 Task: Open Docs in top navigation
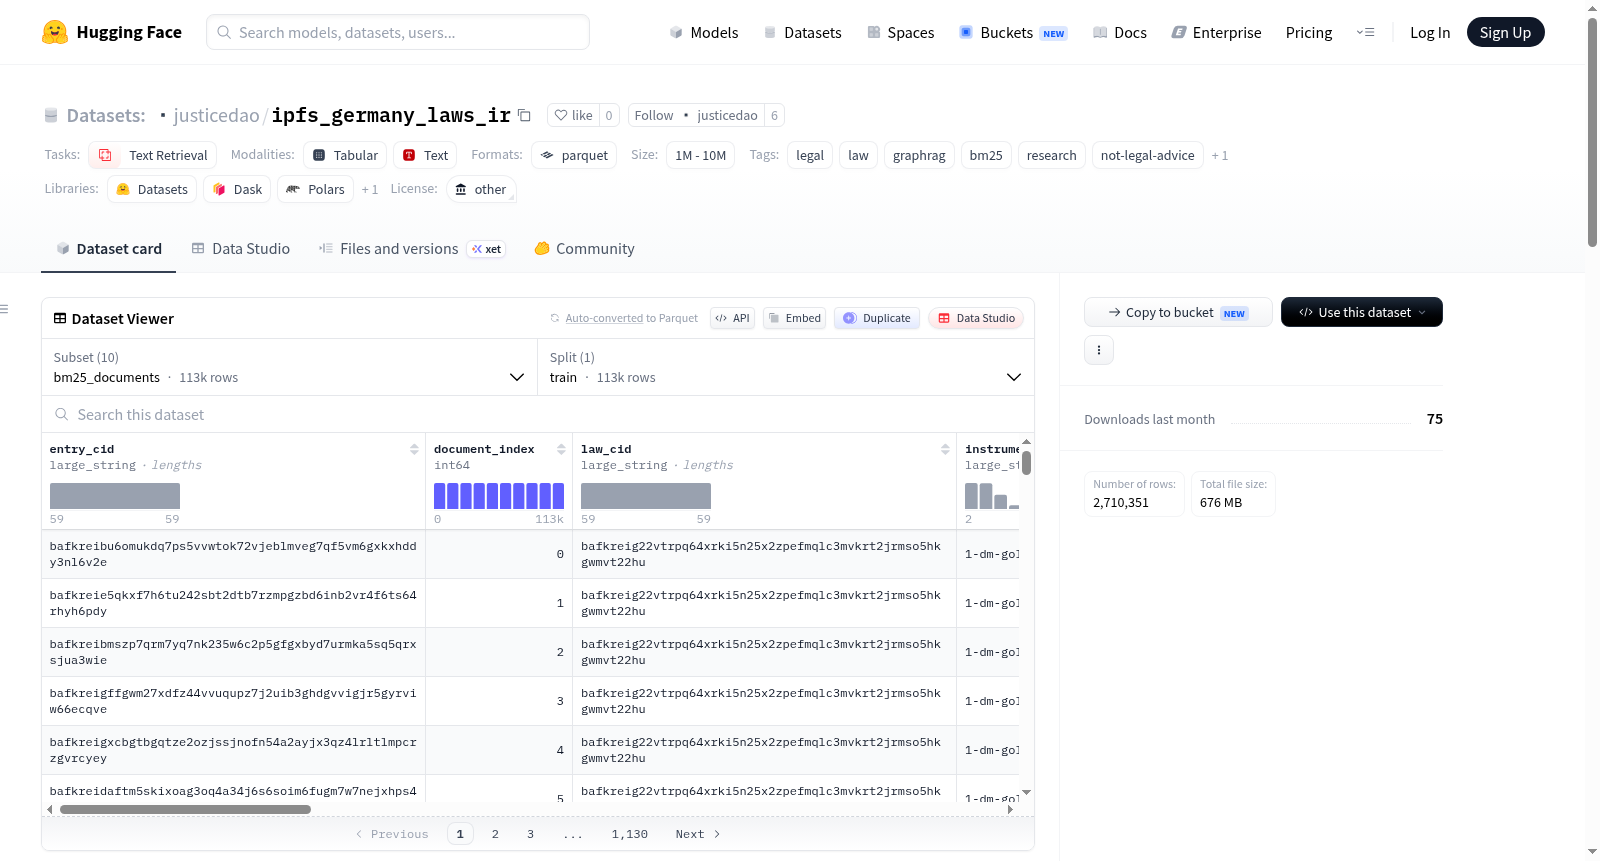1120,32
